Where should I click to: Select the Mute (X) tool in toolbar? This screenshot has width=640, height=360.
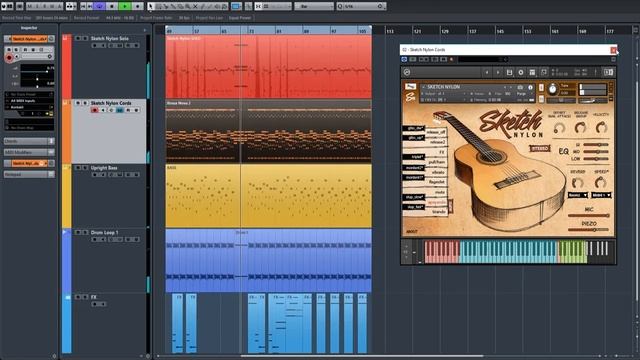click(x=195, y=6)
